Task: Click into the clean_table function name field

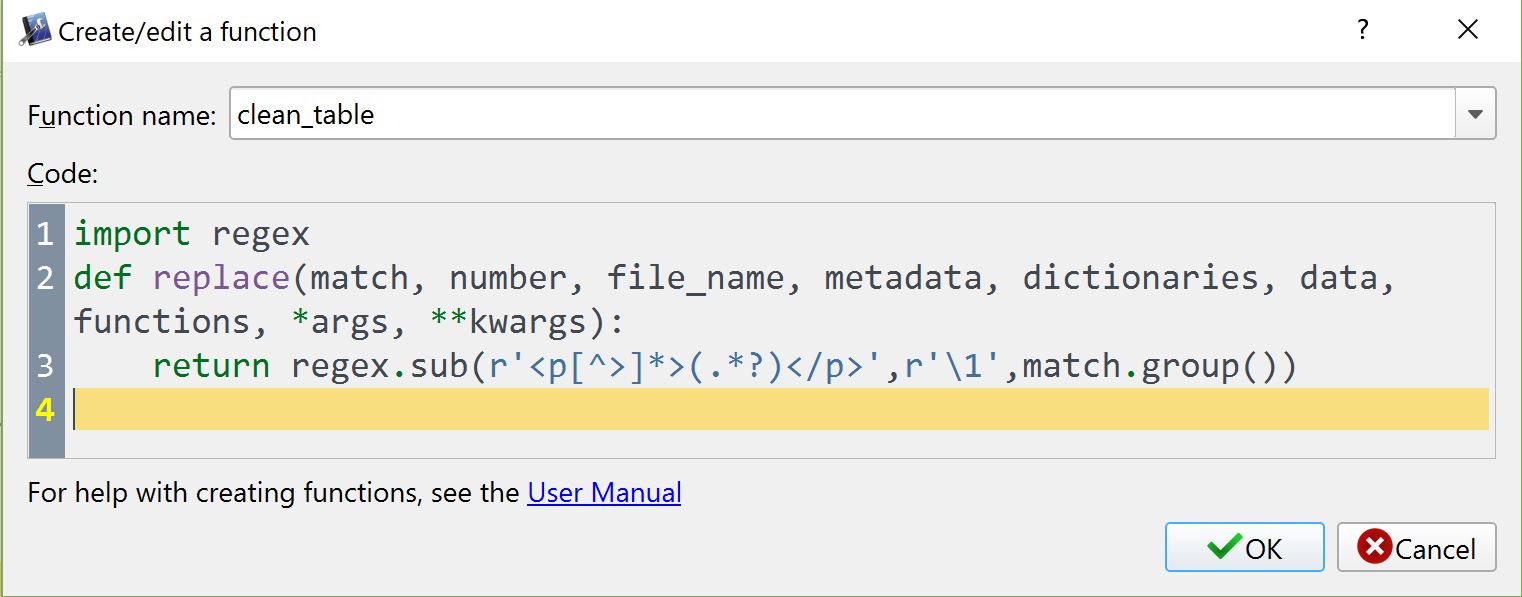Action: [840, 114]
